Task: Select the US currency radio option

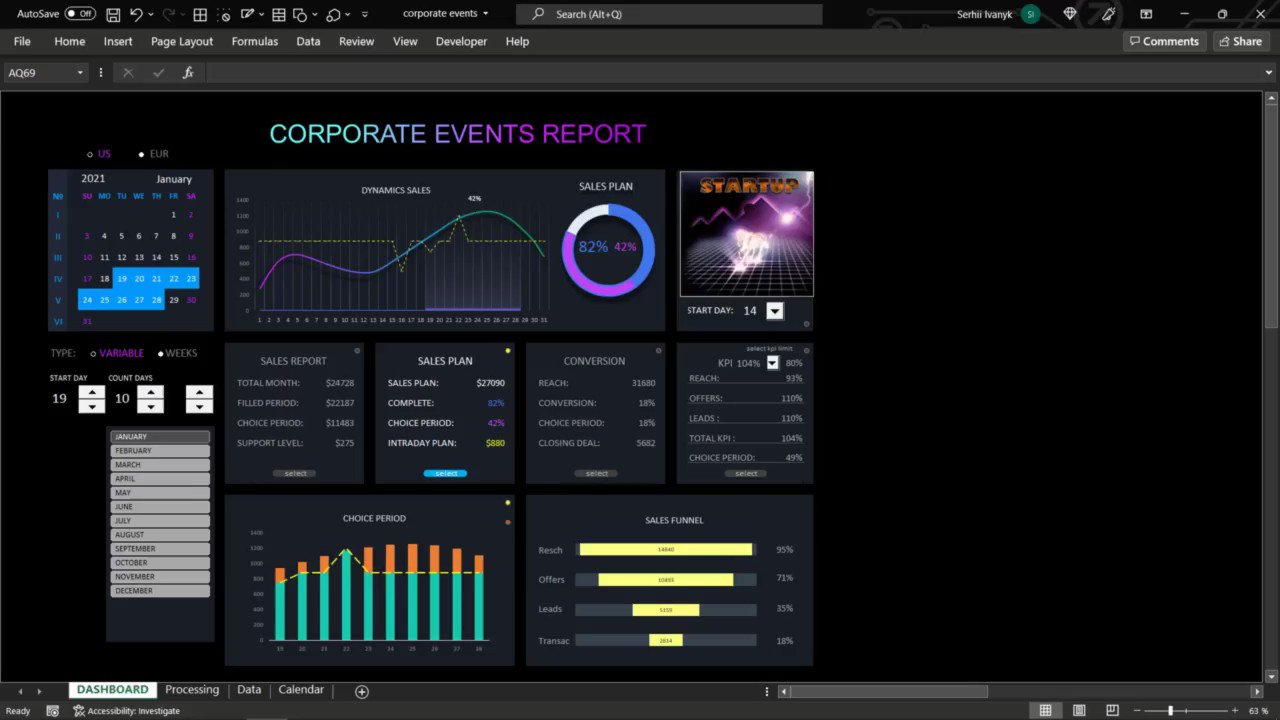Action: (90, 154)
